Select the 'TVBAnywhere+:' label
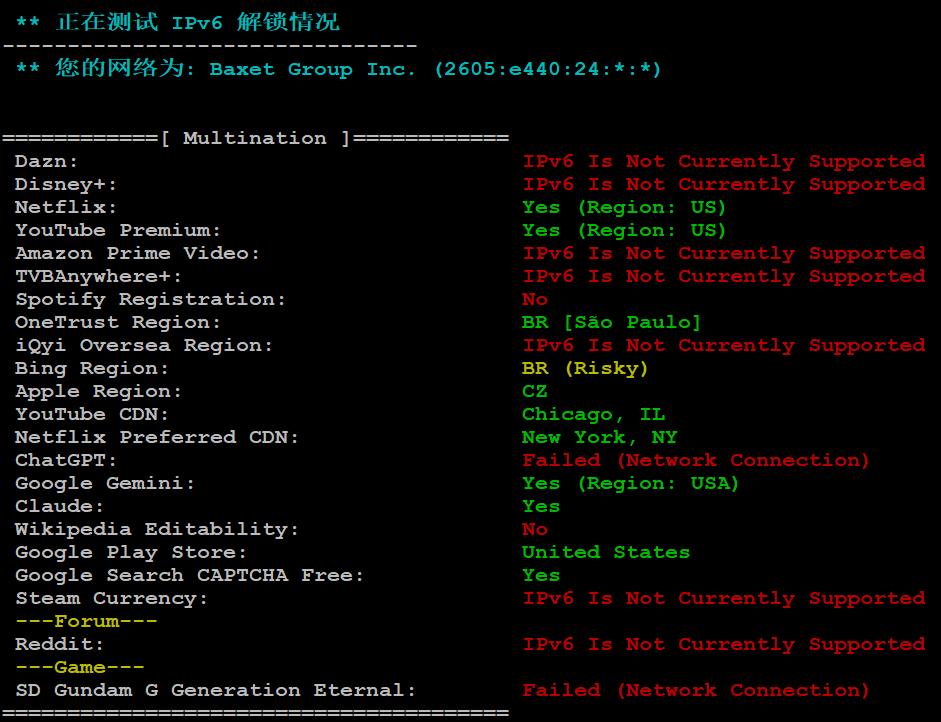Viewport: 941px width, 722px height. tap(98, 277)
